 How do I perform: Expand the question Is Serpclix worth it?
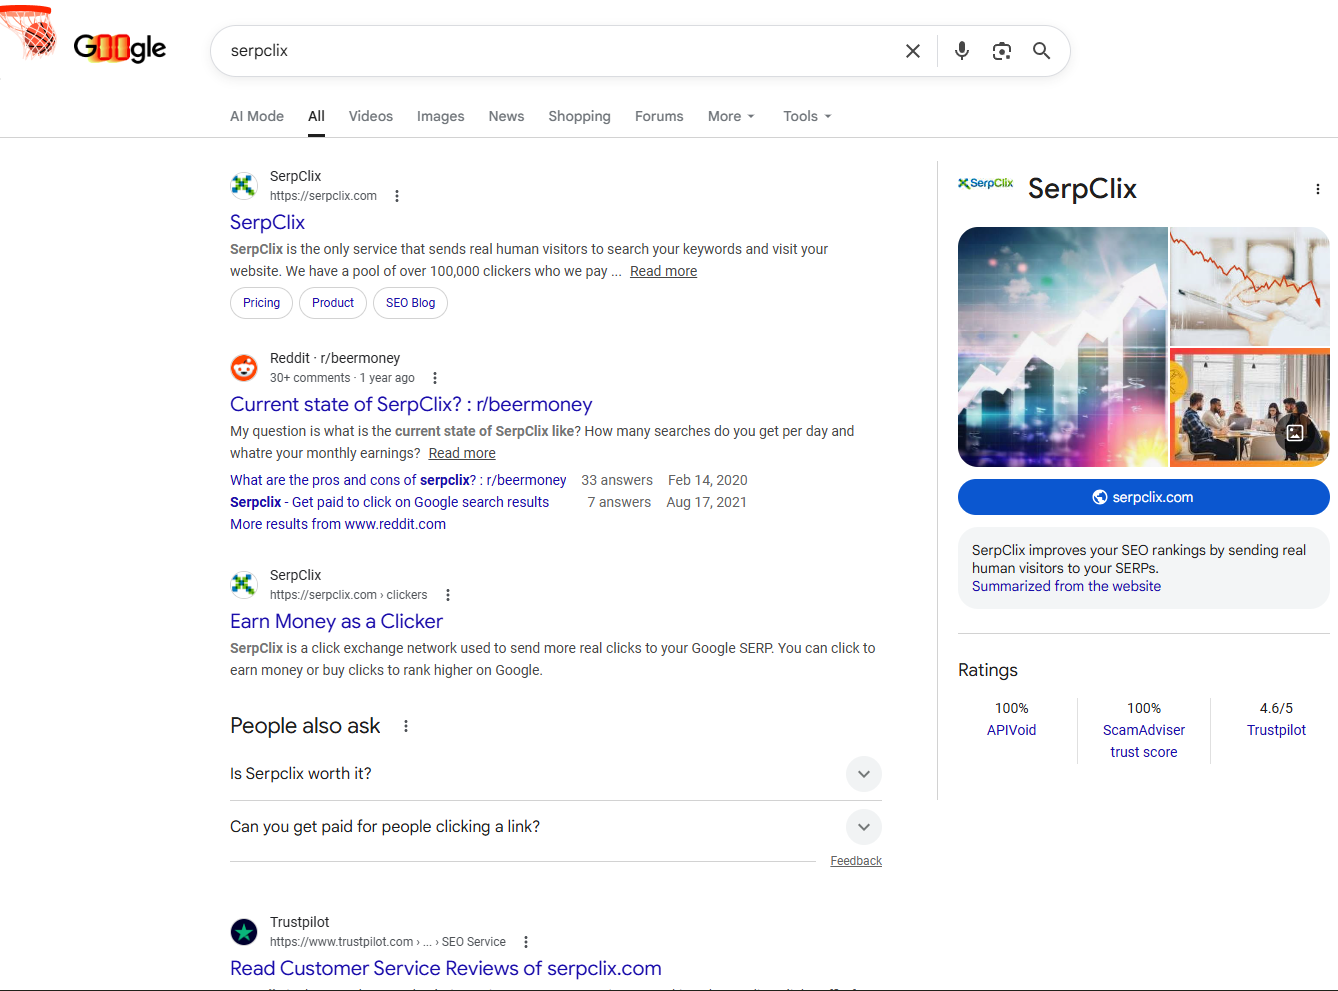coord(863,773)
